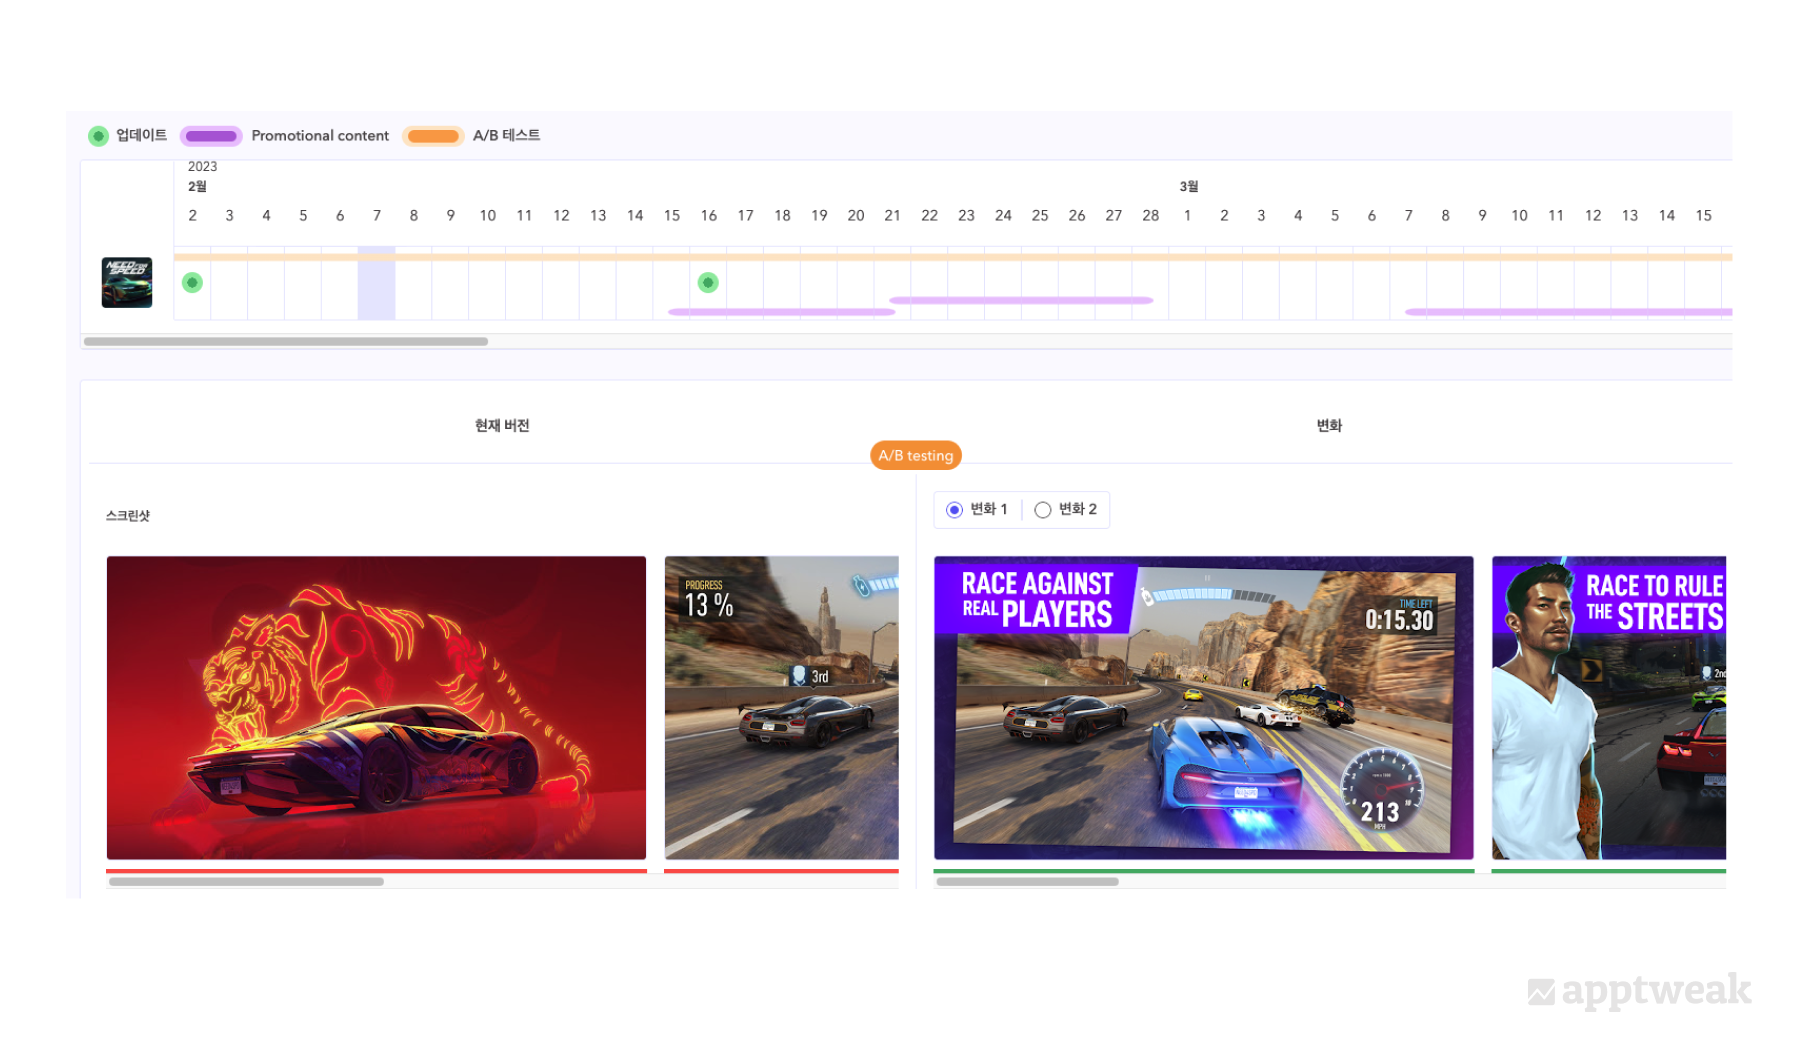1800x1050 pixels.
Task: Click the purple Promotional content legend pill
Action: point(211,136)
